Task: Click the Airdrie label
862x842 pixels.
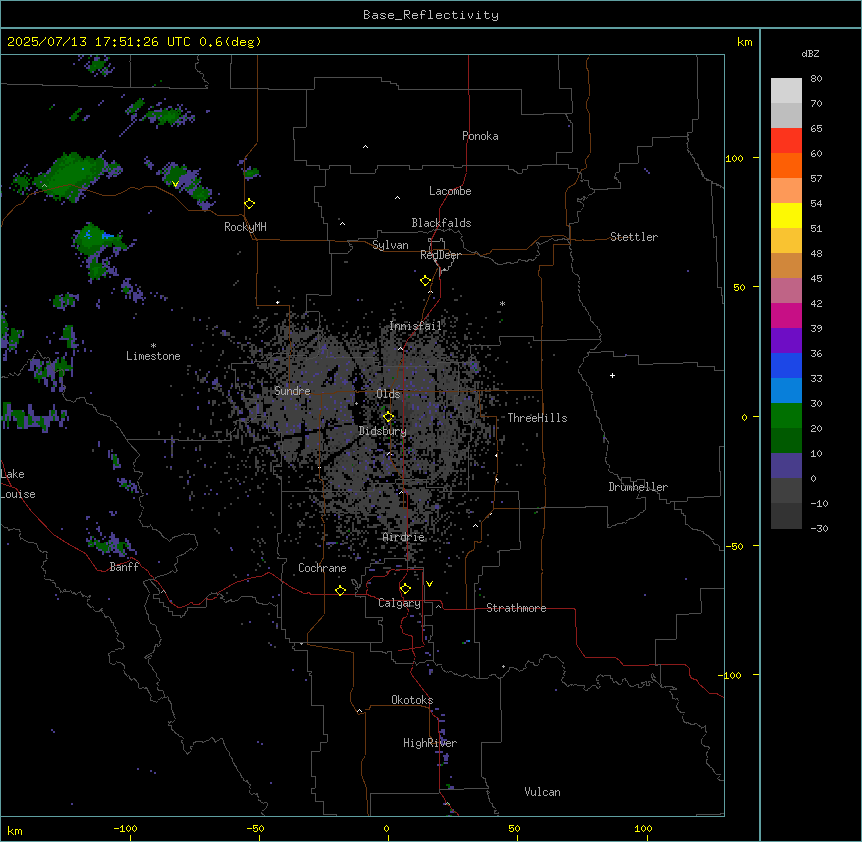Action: (x=404, y=537)
